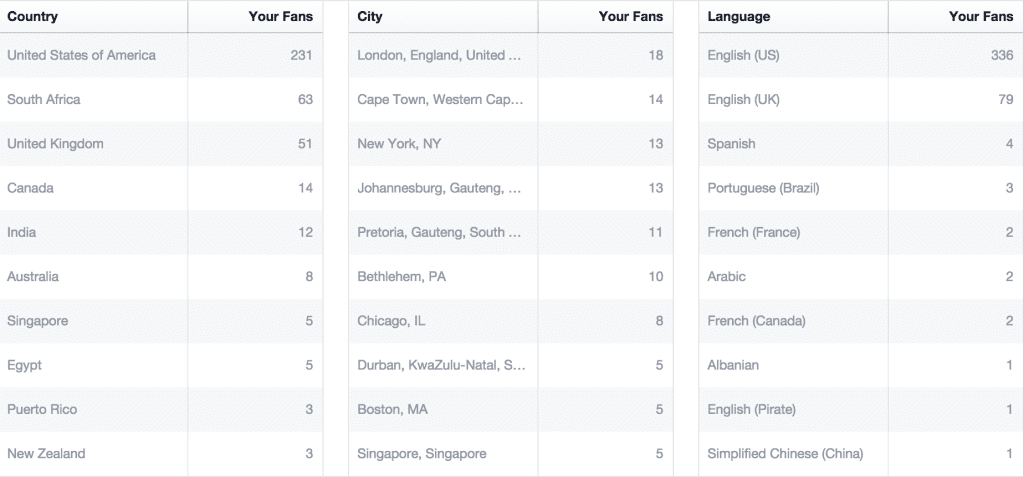The image size is (1024, 477).
Task: Click the London, England city row
Action: point(511,56)
